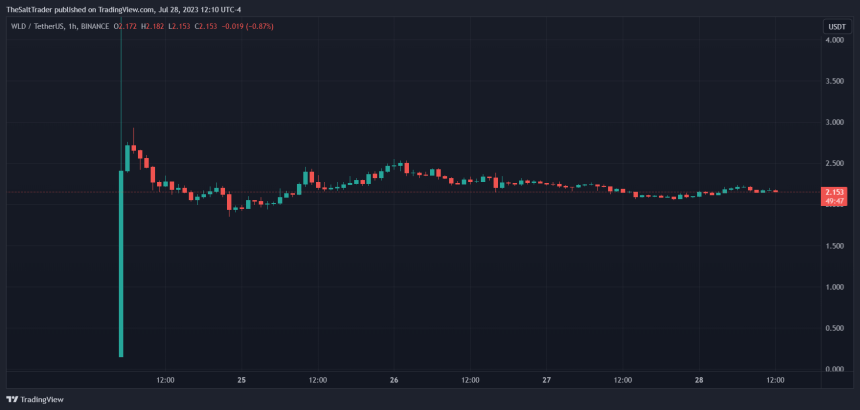Click the 1.000 price axis label
The width and height of the screenshot is (860, 410).
pos(834,287)
